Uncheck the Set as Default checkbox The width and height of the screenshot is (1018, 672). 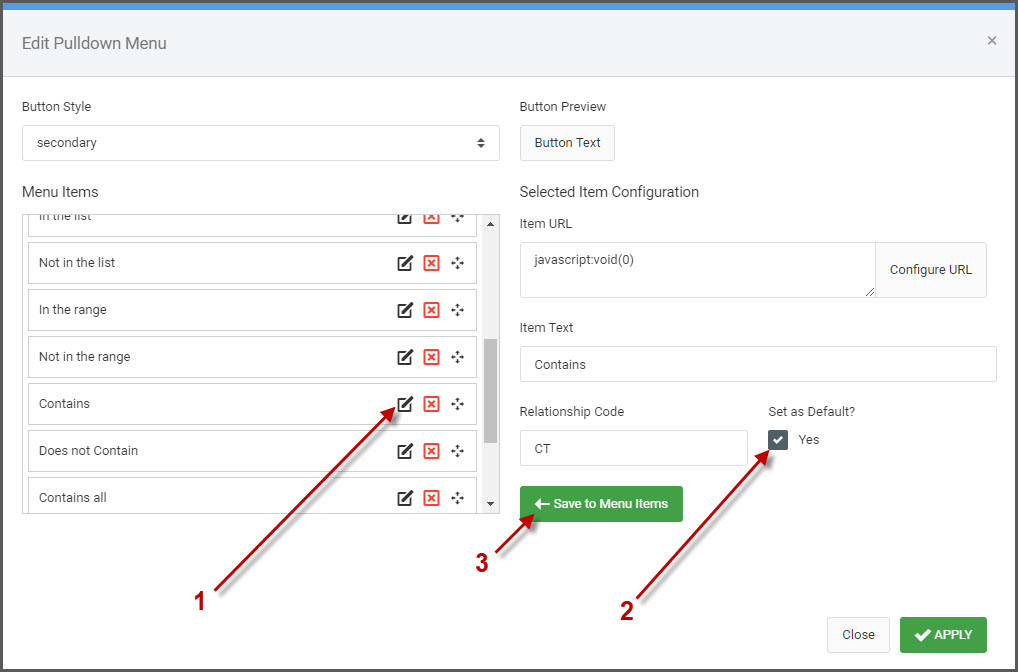tap(778, 440)
